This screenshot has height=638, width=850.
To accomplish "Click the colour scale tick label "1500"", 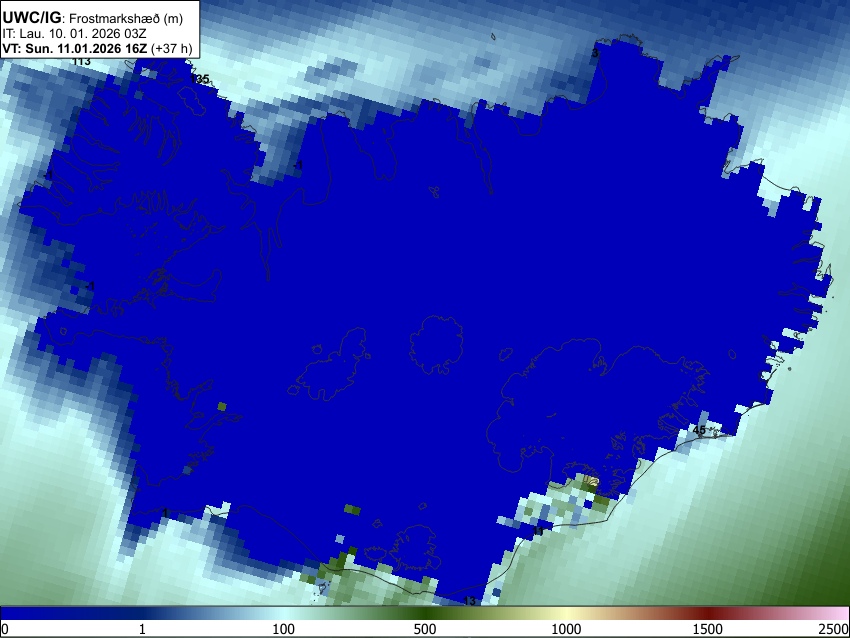I will tap(707, 629).
